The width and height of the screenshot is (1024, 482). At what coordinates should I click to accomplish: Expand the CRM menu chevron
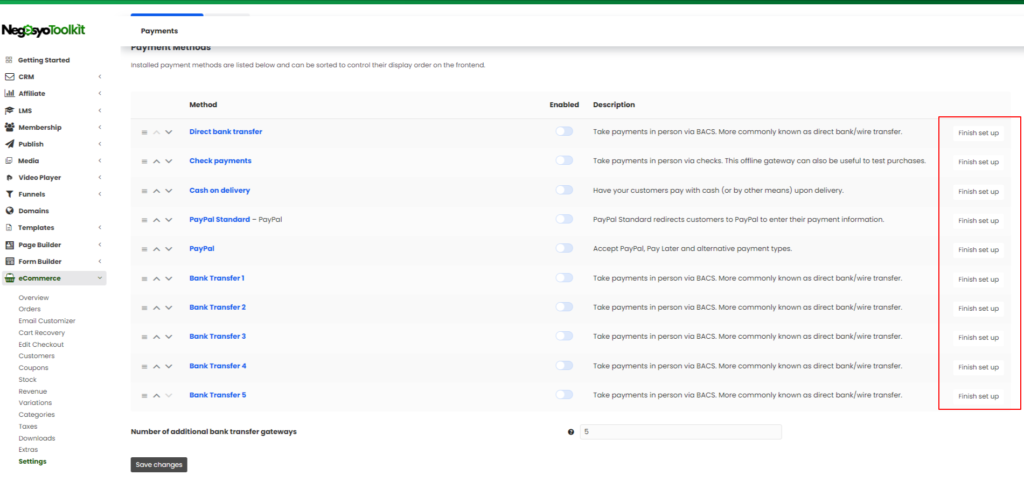click(x=100, y=76)
